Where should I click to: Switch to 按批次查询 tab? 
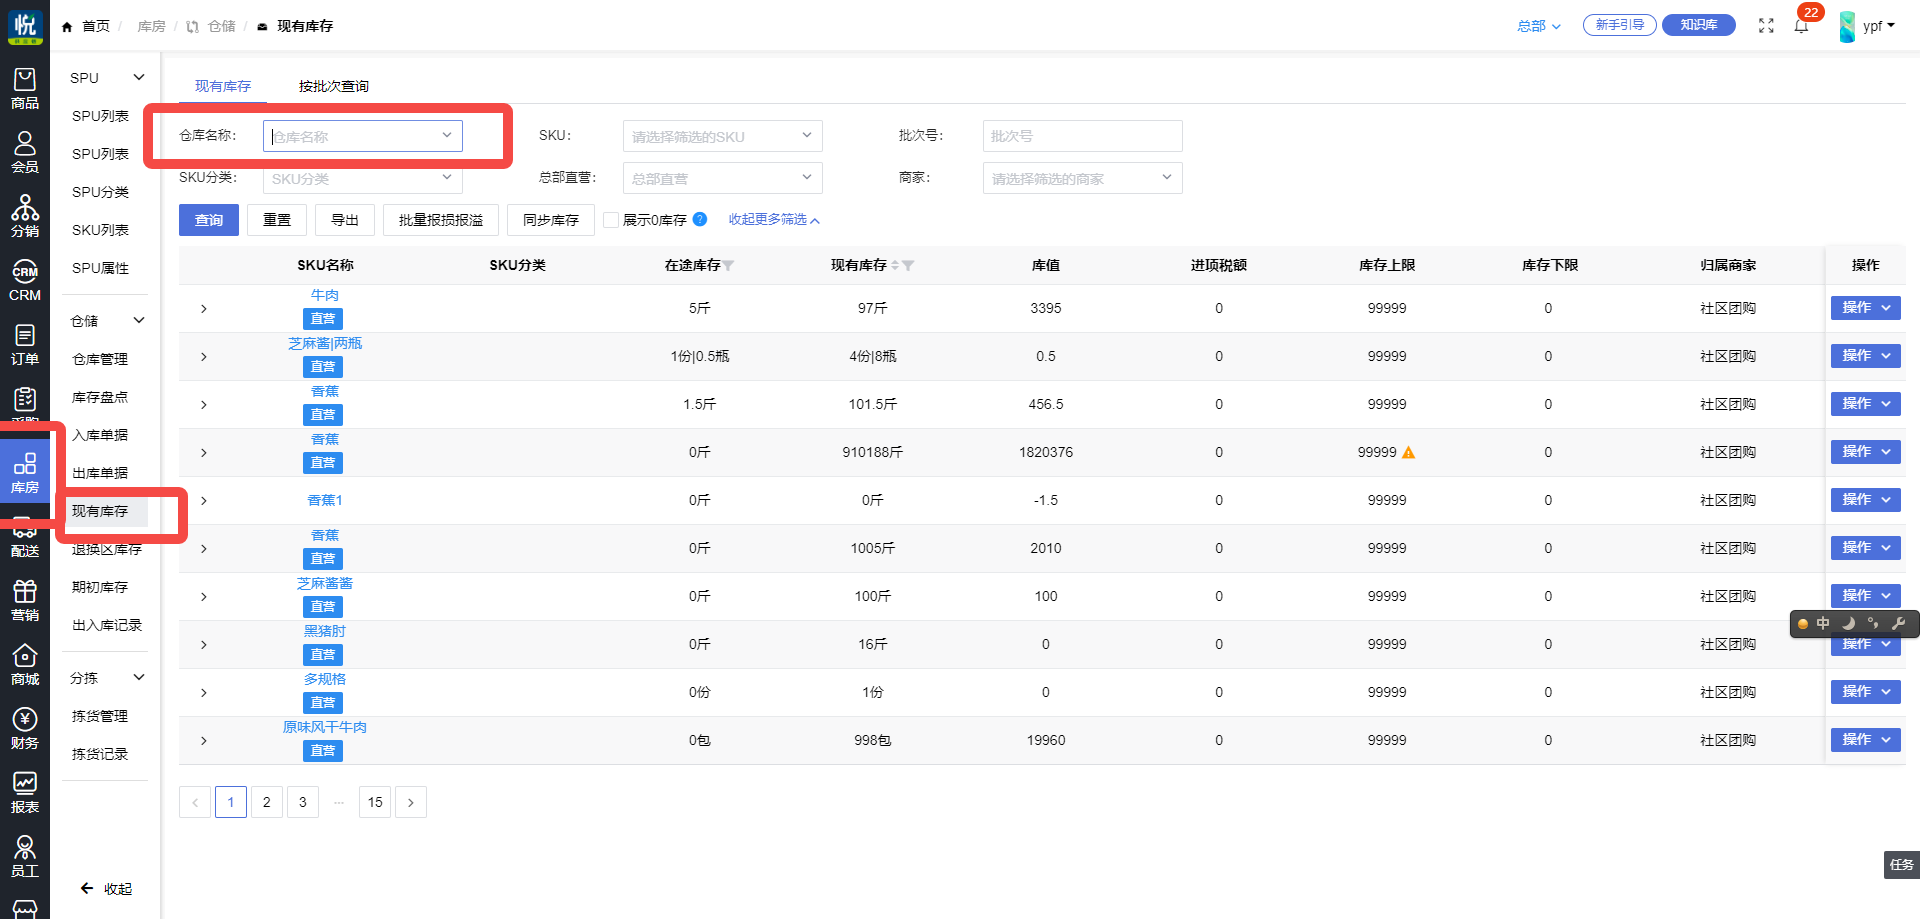334,86
